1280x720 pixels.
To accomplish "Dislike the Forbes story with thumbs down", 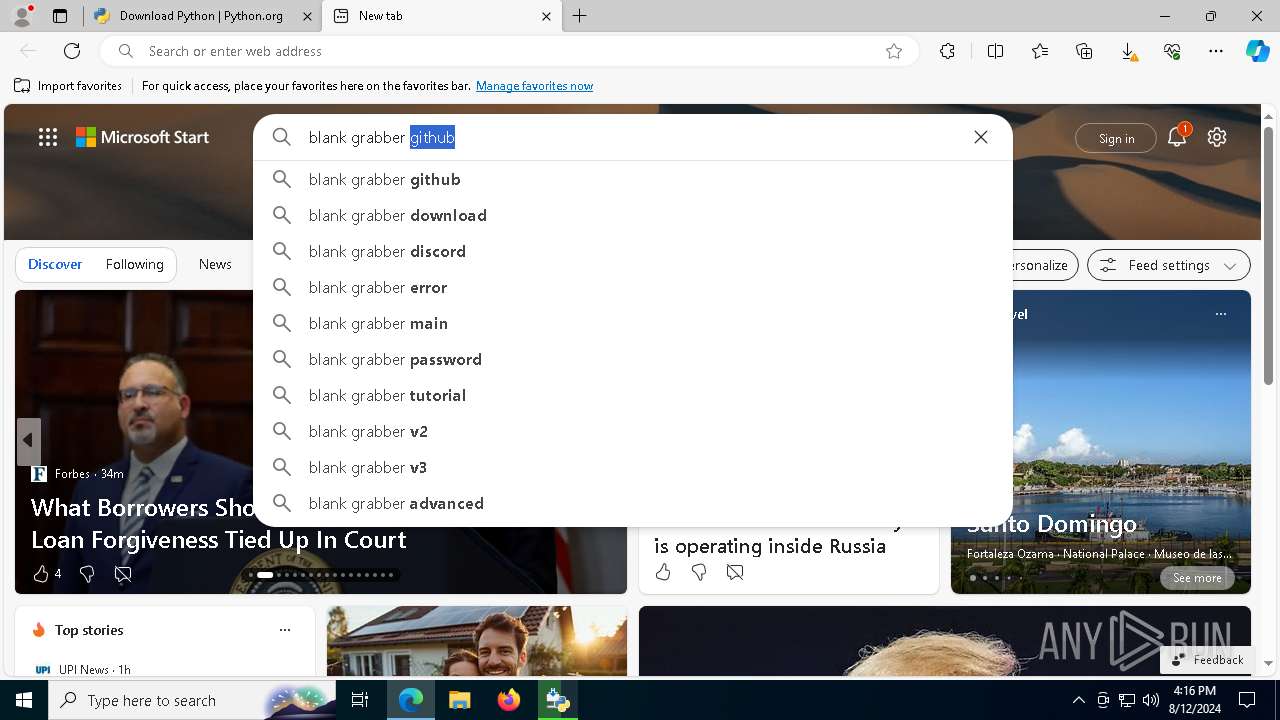I will click(x=87, y=574).
